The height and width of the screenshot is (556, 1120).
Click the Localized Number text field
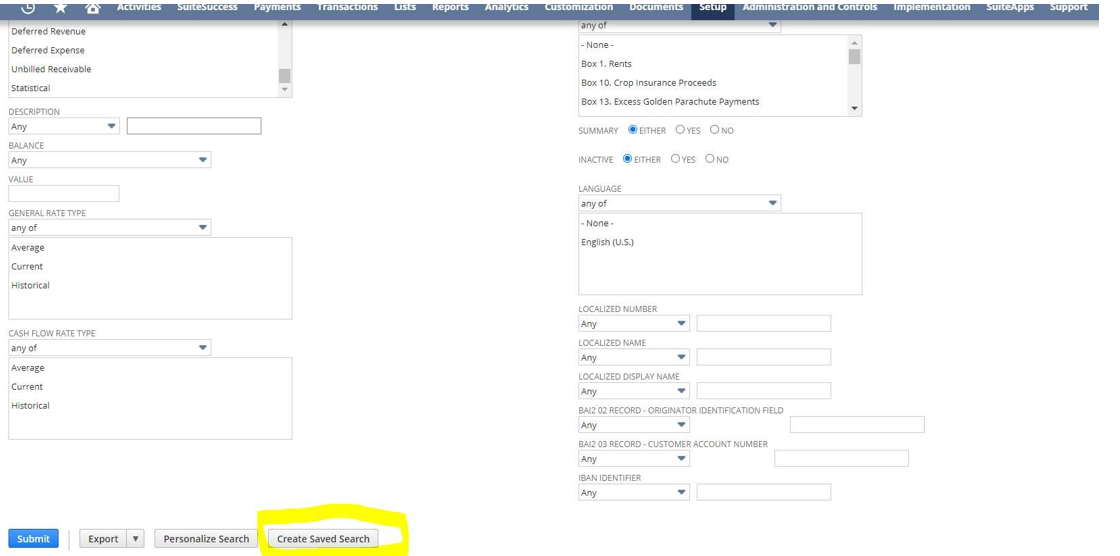click(x=764, y=323)
